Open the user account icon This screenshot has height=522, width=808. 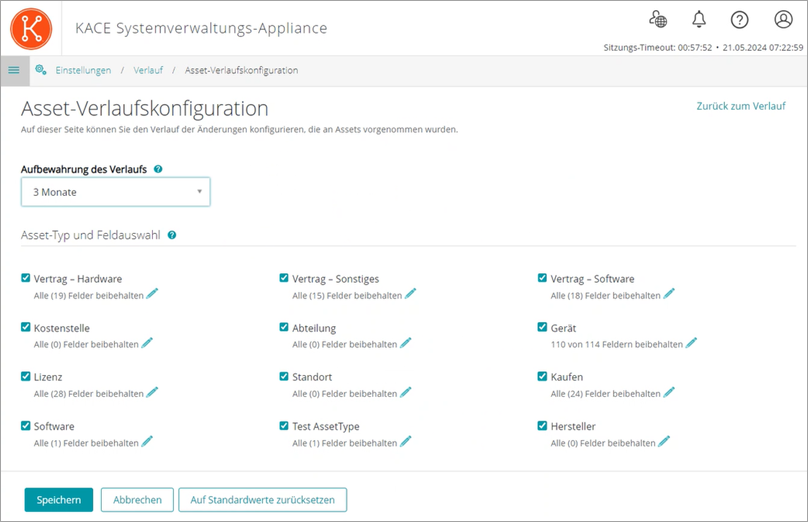pyautogui.click(x=782, y=20)
